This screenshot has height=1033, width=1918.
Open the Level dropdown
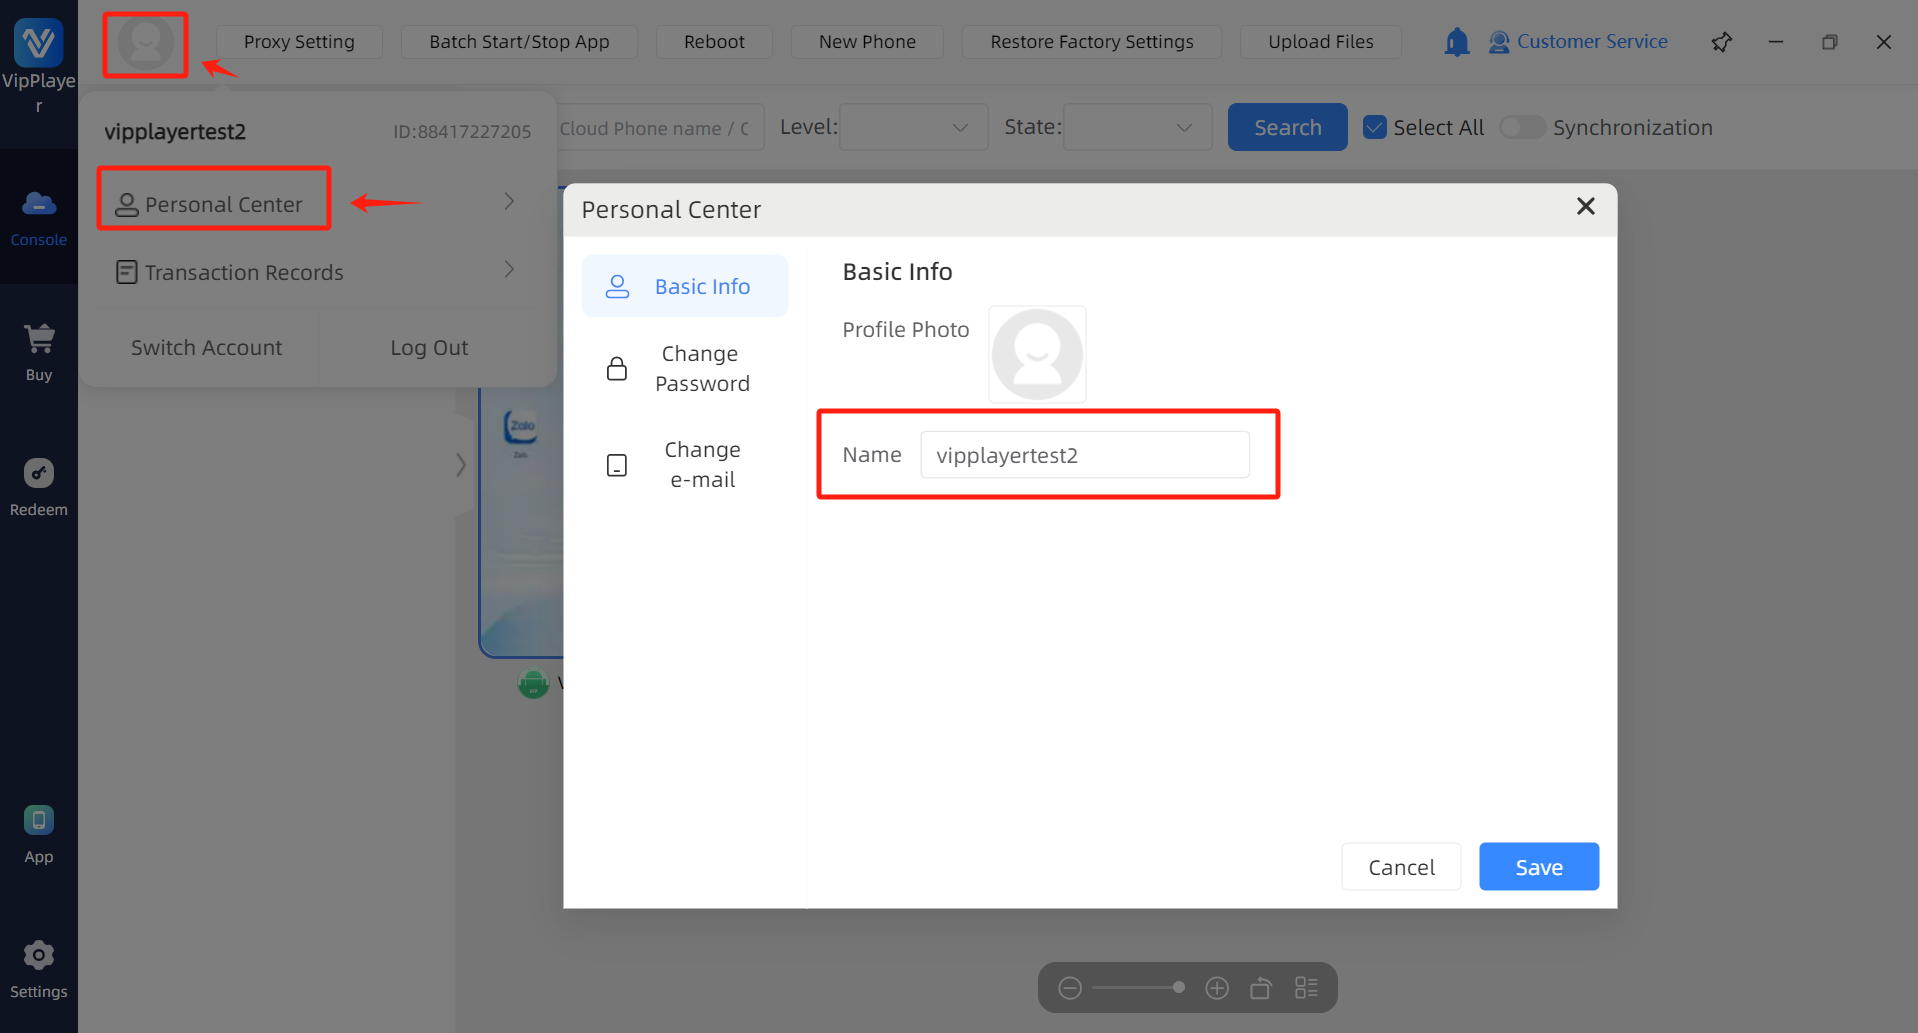tap(913, 127)
